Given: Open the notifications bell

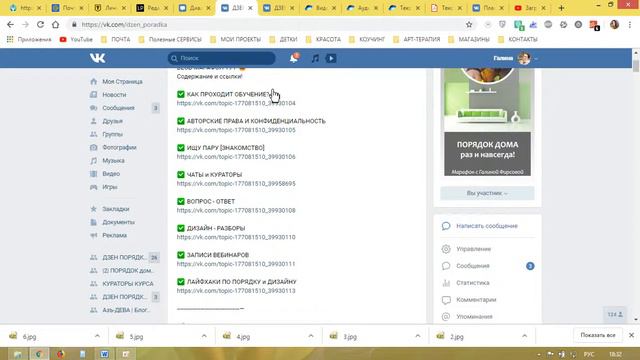Looking at the screenshot, I should pyautogui.click(x=294, y=58).
